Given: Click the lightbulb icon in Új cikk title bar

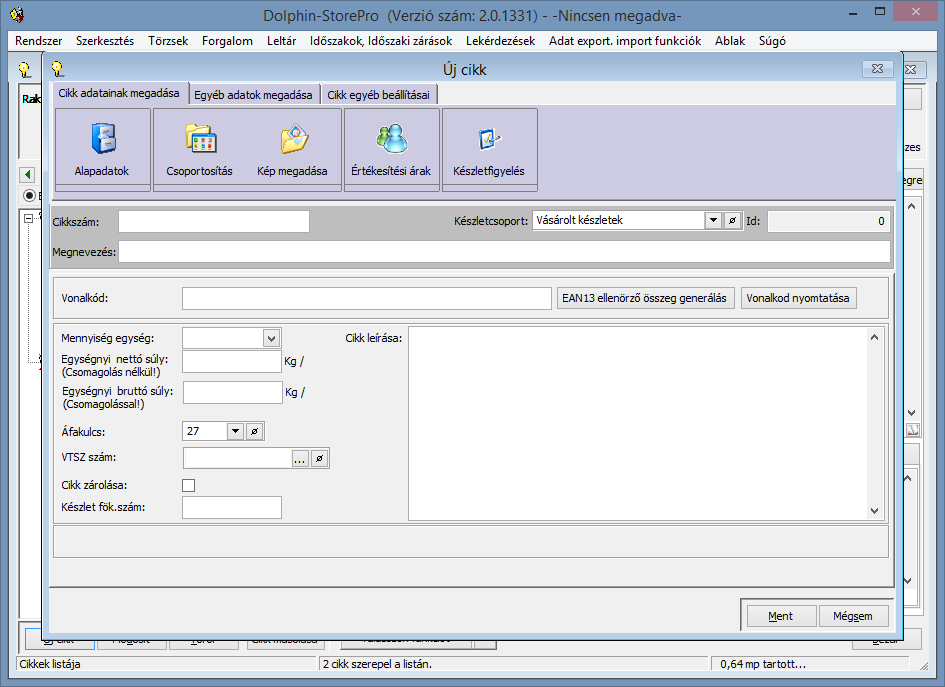Looking at the screenshot, I should [x=58, y=69].
